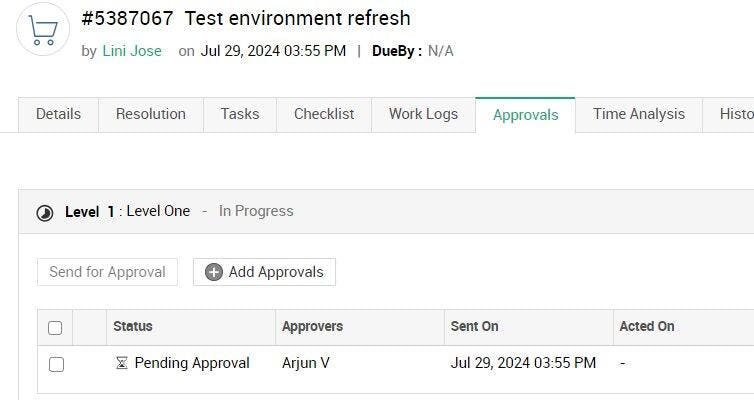Switch to the History tab
Image resolution: width=754 pixels, height=400 pixels.
click(x=735, y=114)
